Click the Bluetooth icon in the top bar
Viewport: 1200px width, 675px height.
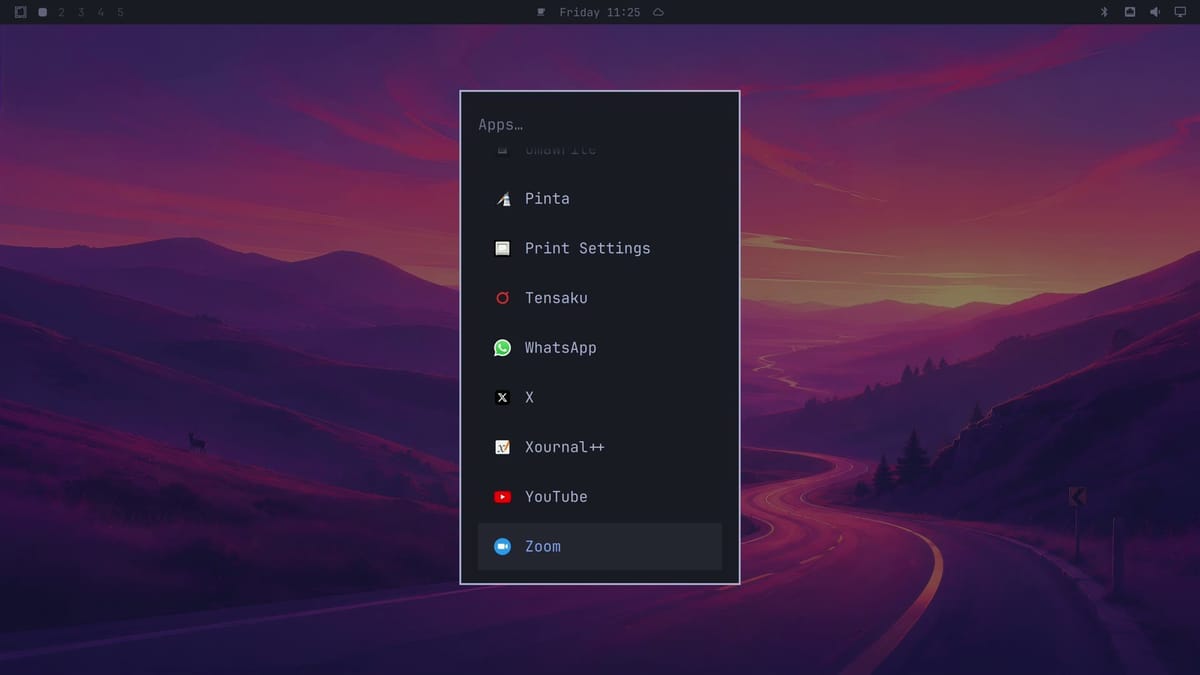tap(1105, 12)
